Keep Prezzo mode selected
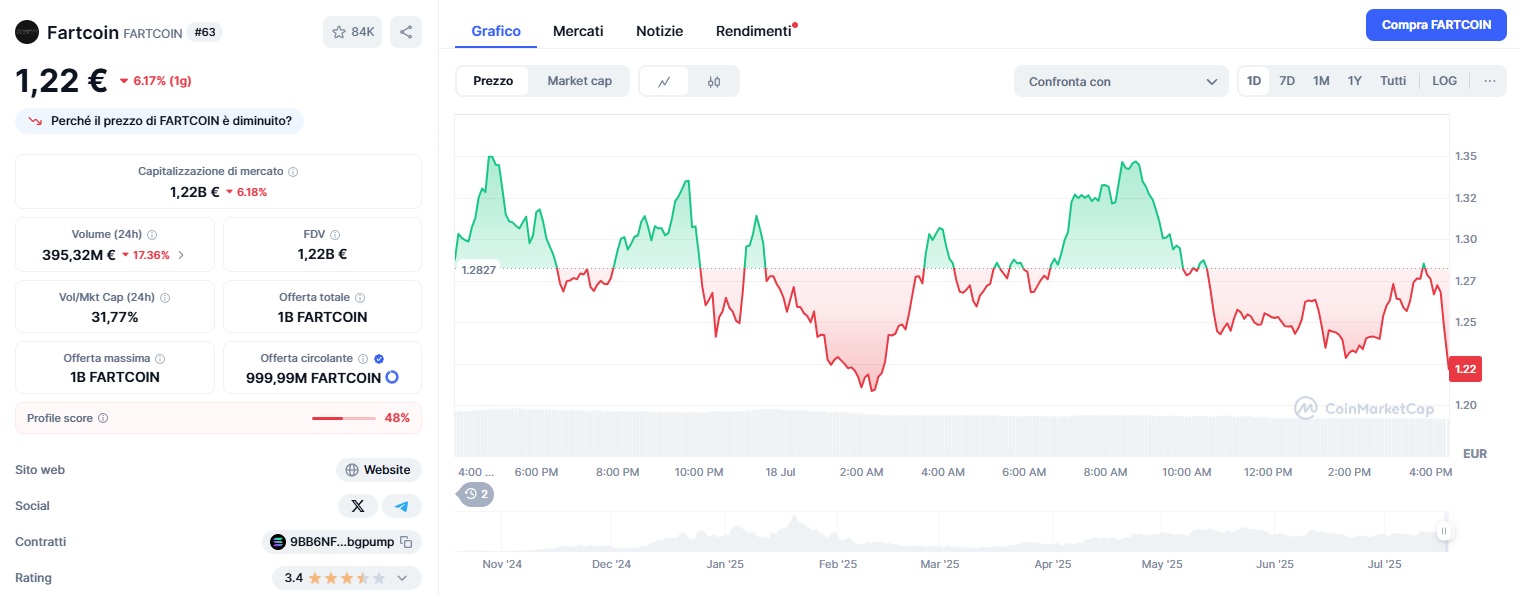The height and width of the screenshot is (595, 1519). pos(493,80)
